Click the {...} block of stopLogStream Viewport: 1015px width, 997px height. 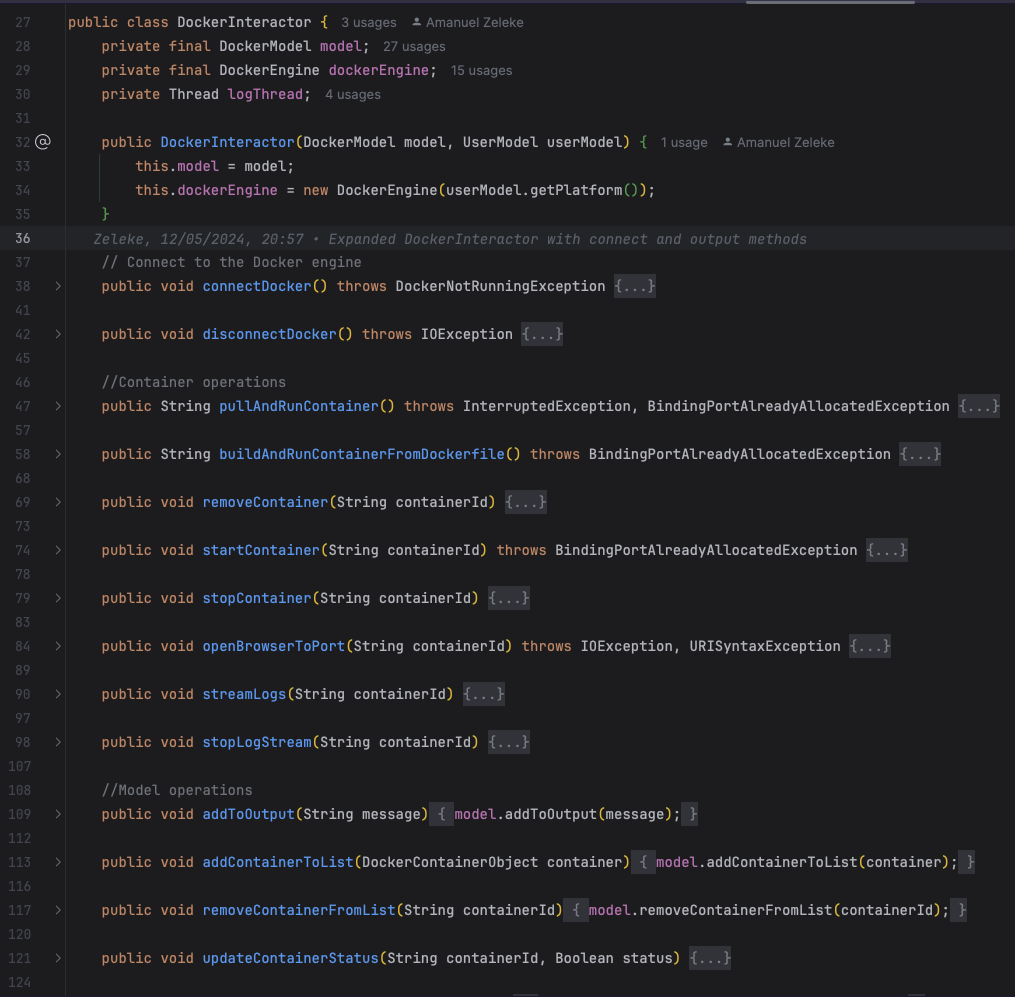pyautogui.click(x=509, y=741)
